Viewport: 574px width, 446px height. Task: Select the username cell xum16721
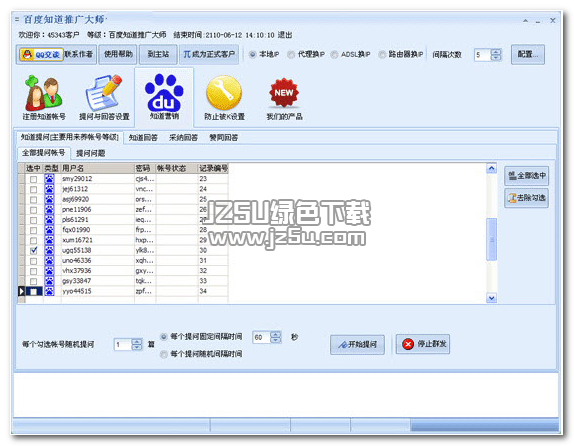(97, 240)
